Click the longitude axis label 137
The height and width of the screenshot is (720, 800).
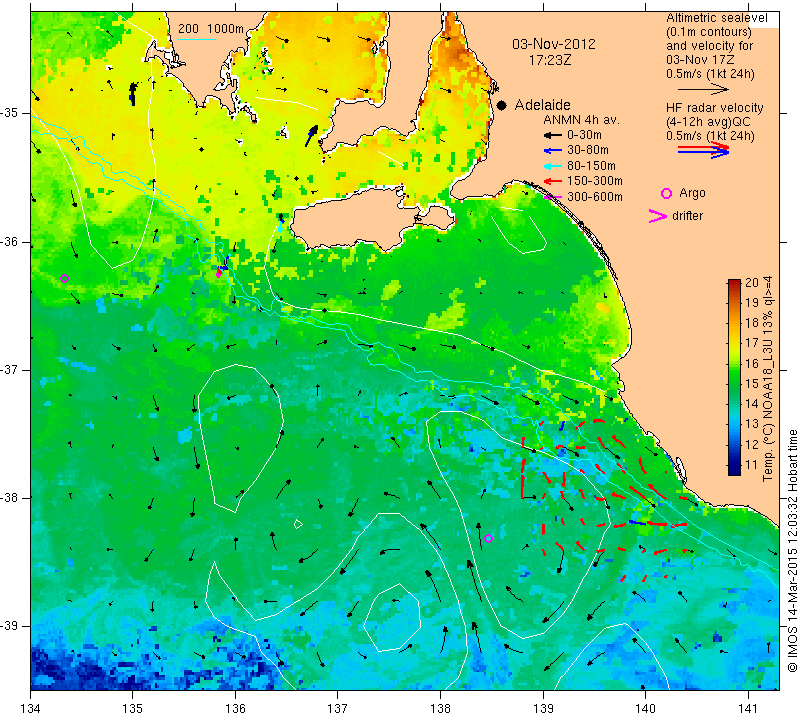pyautogui.click(x=338, y=709)
